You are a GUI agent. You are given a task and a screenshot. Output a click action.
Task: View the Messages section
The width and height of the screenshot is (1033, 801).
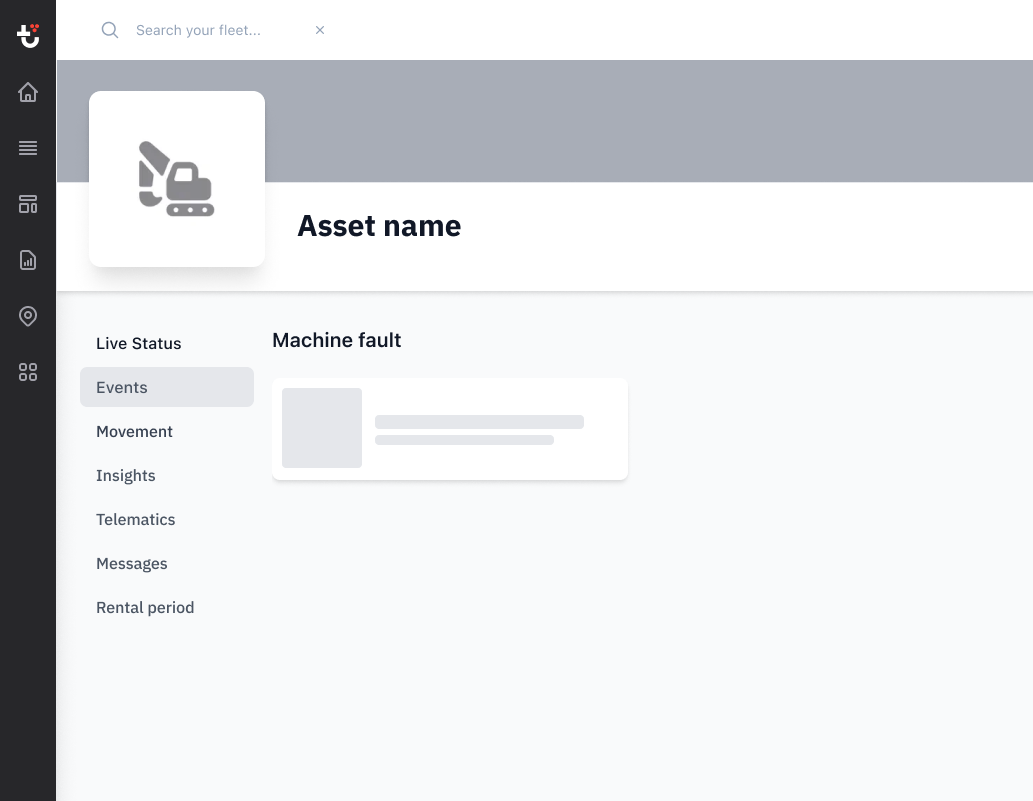click(x=132, y=563)
